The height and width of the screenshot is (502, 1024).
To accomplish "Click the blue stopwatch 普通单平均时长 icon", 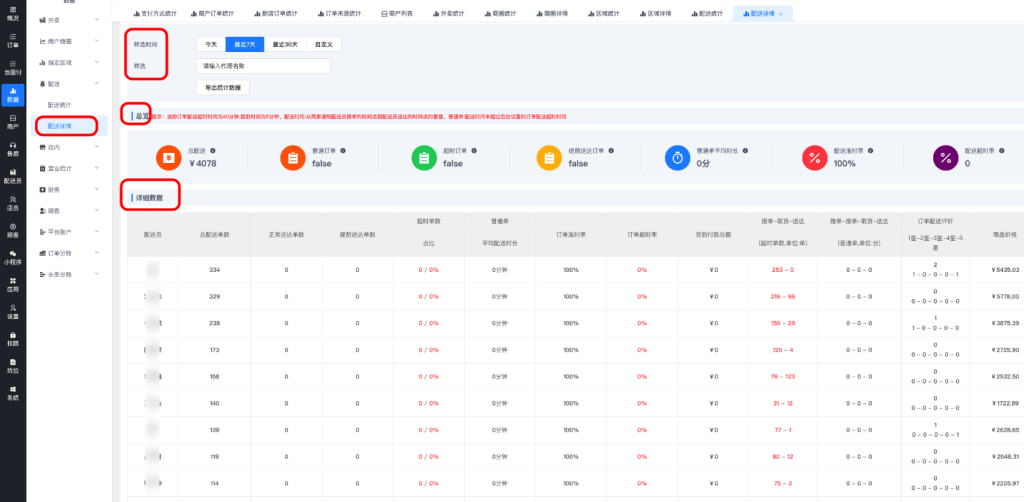I will pyautogui.click(x=677, y=157).
